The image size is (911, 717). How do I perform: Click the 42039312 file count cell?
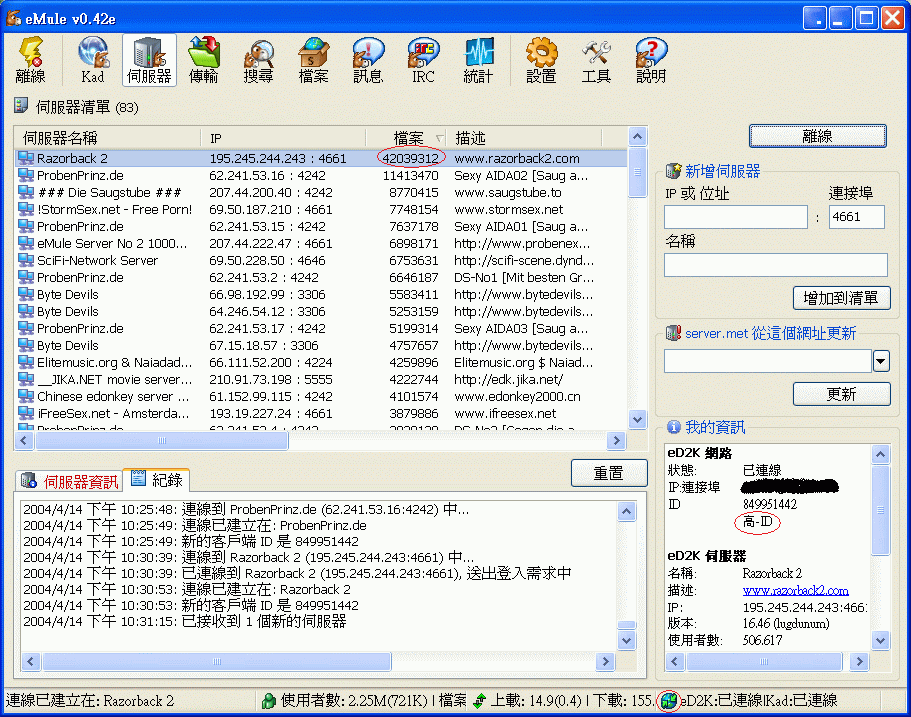(410, 158)
